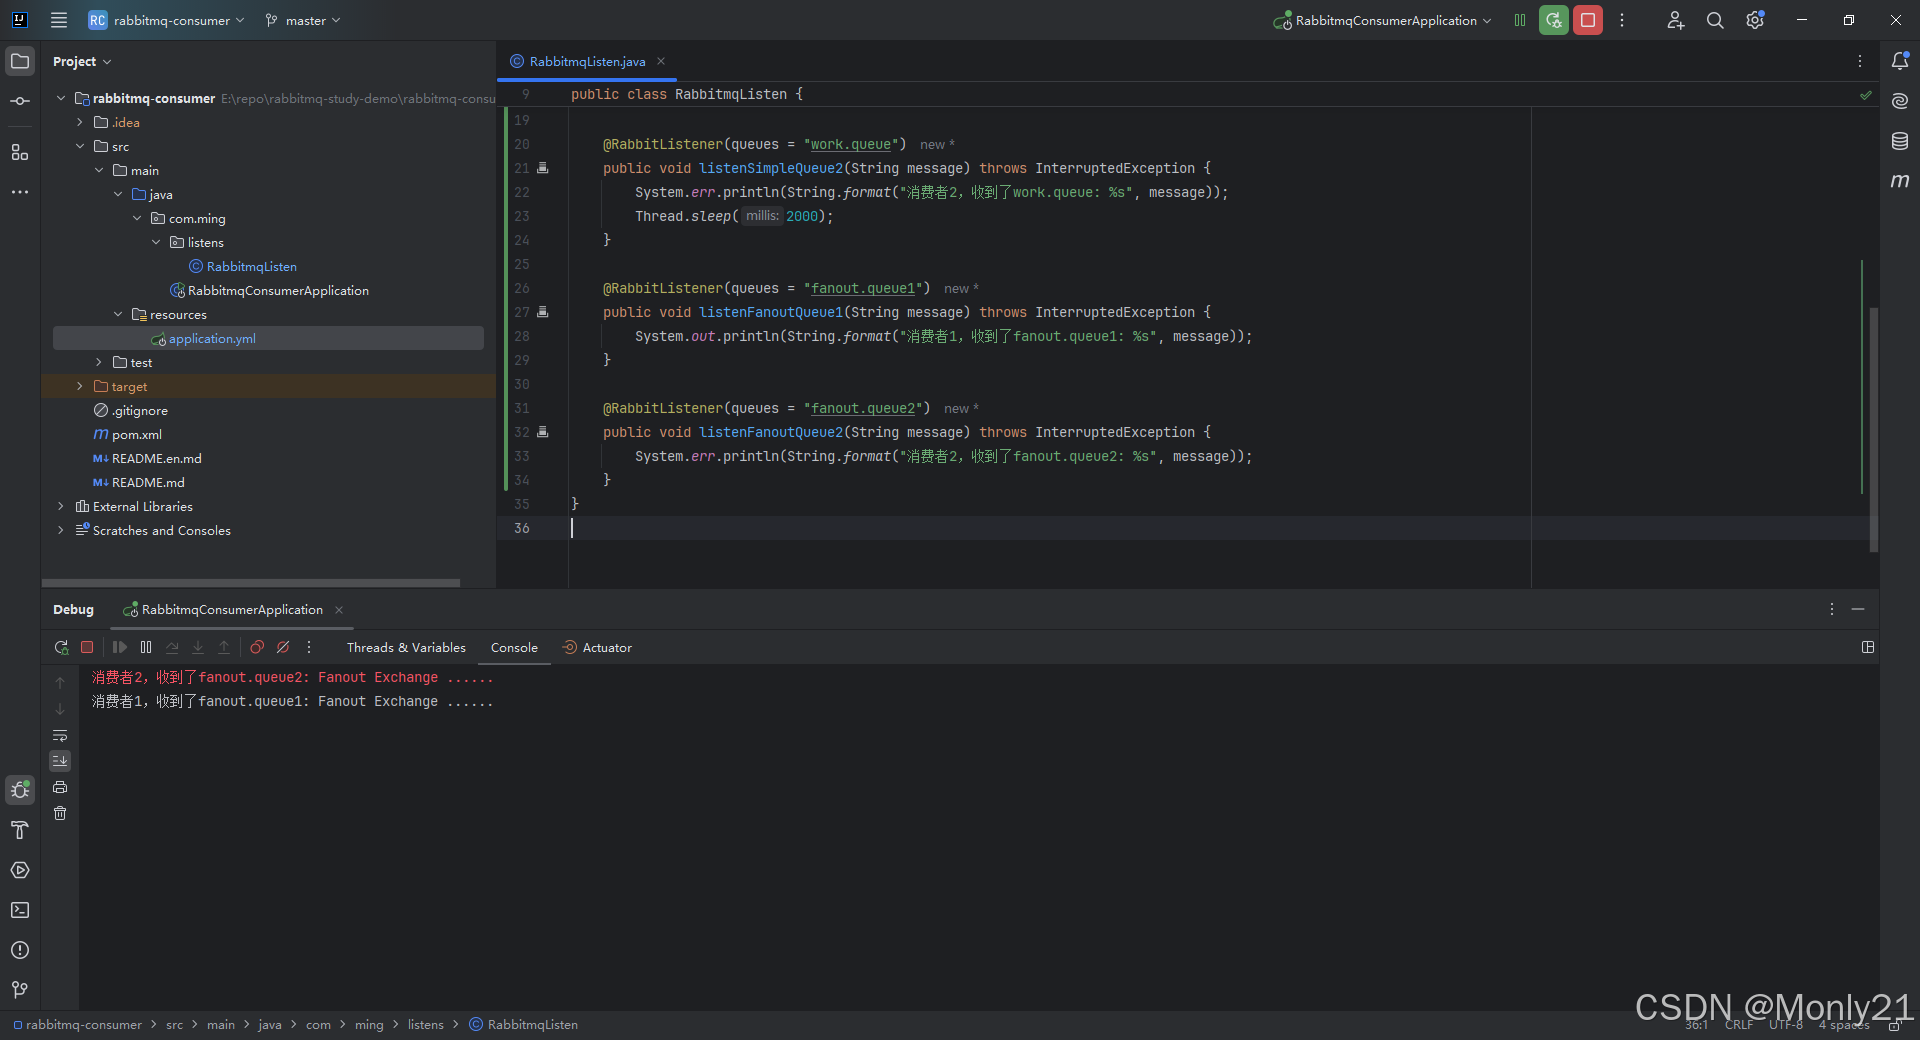Close the RabbitmqConsumerApplication debug tab
Screen dimensions: 1920x1040
339,610
